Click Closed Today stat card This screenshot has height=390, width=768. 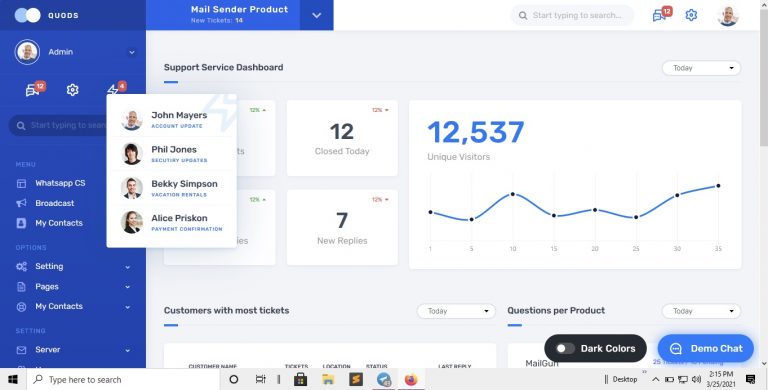[x=342, y=138]
